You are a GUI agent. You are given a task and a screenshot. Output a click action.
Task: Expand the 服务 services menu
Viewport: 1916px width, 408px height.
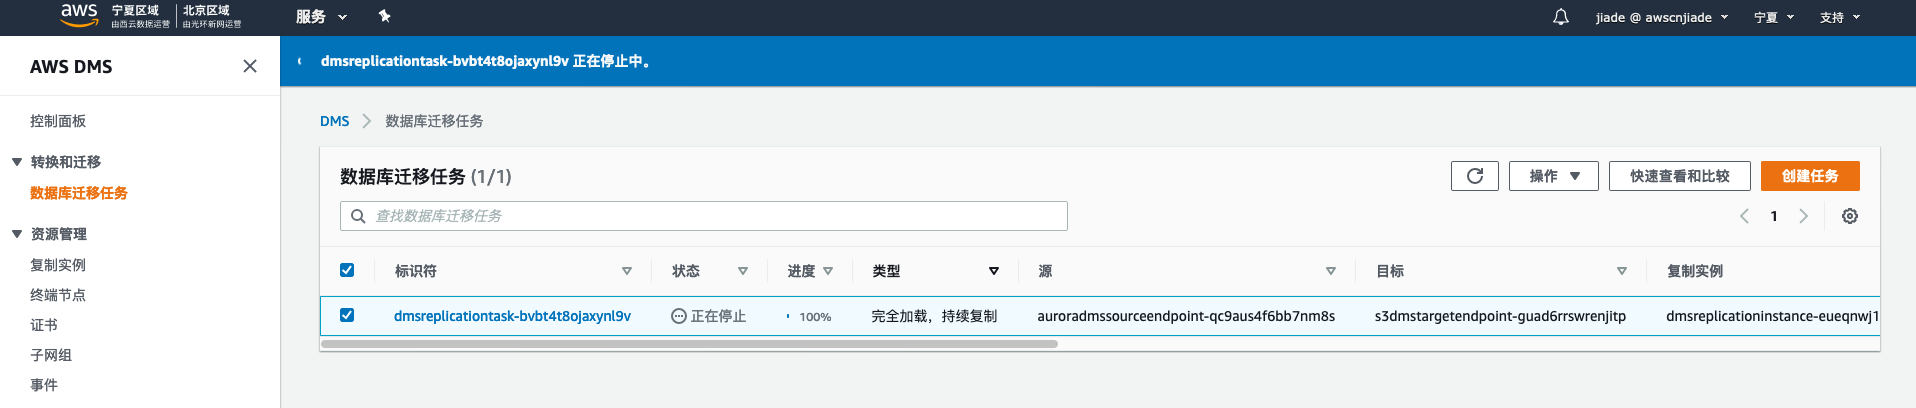[321, 17]
